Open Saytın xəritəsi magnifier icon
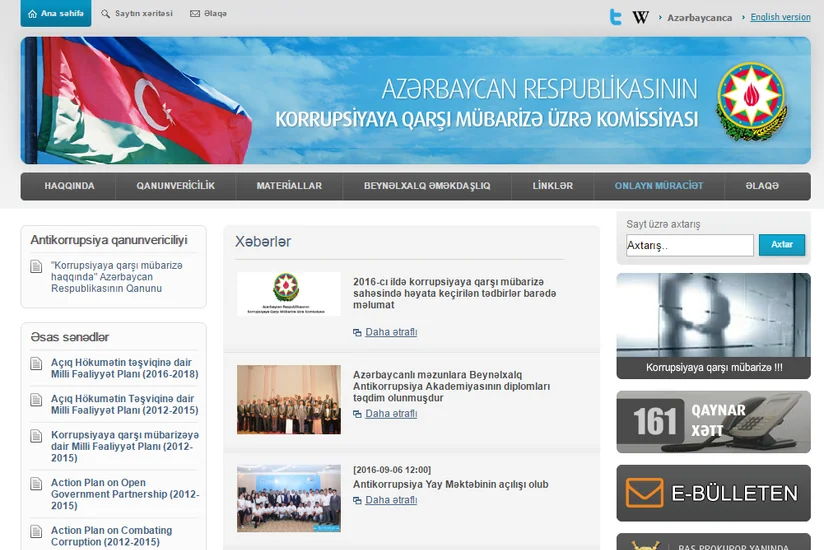This screenshot has width=824, height=550. point(106,14)
